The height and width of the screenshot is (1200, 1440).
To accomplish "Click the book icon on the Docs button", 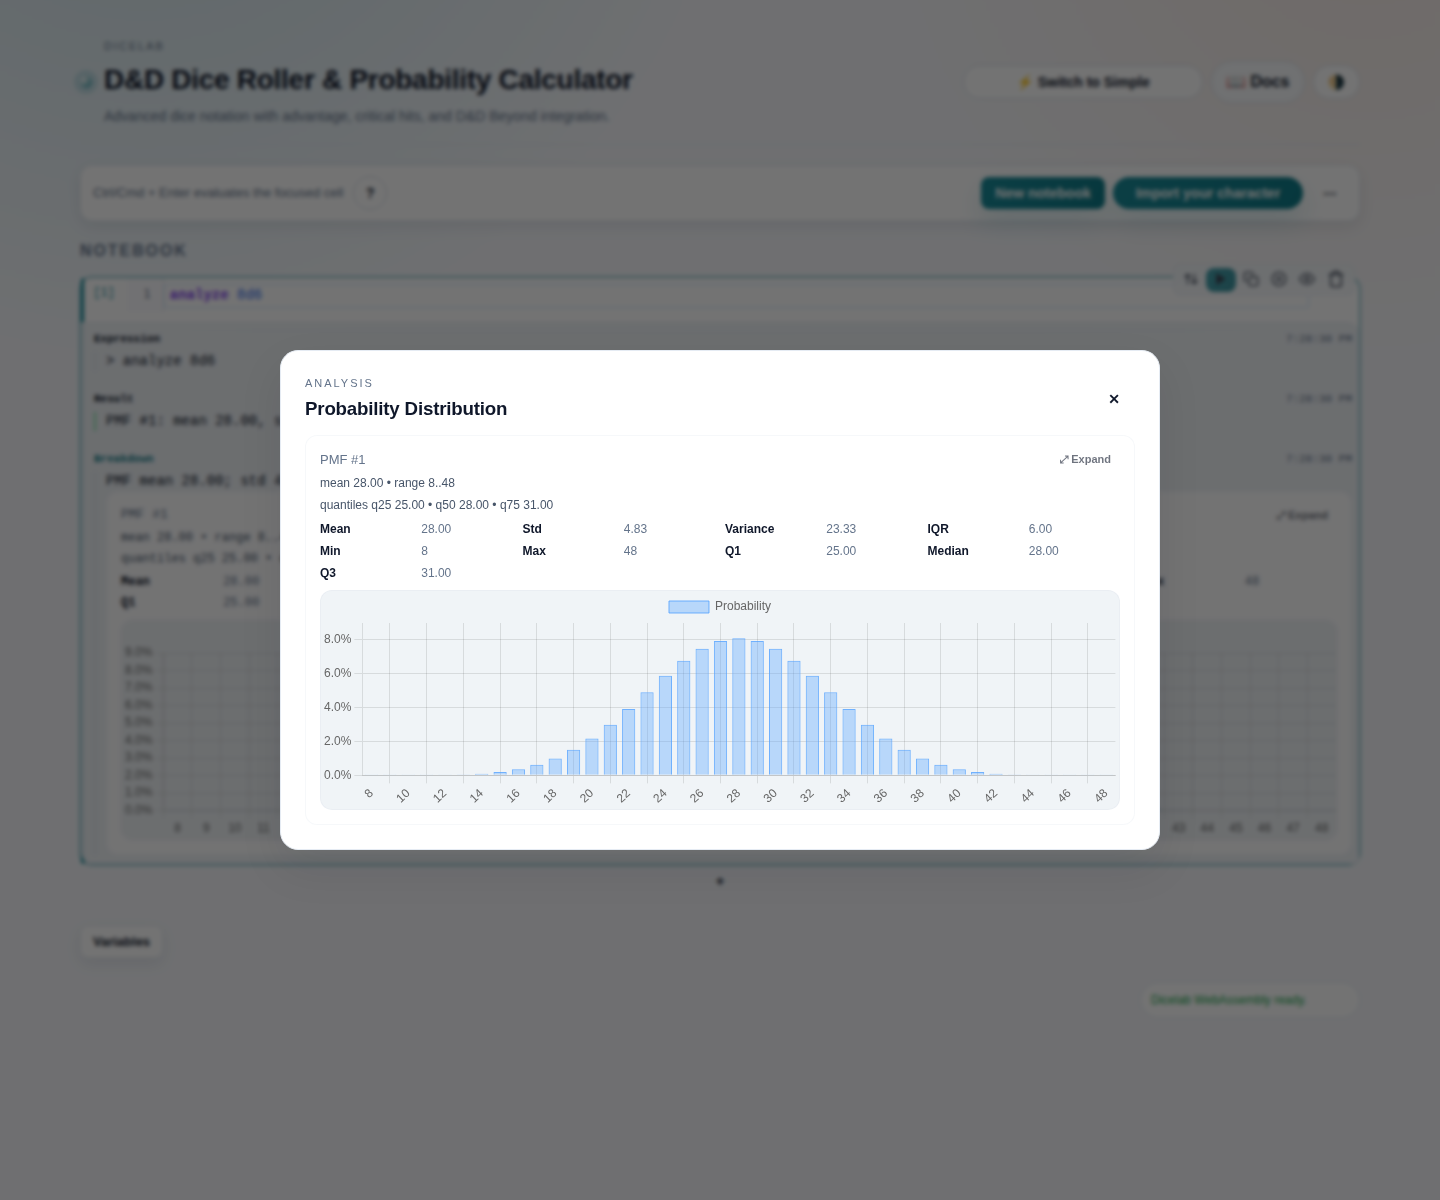I will [1236, 81].
